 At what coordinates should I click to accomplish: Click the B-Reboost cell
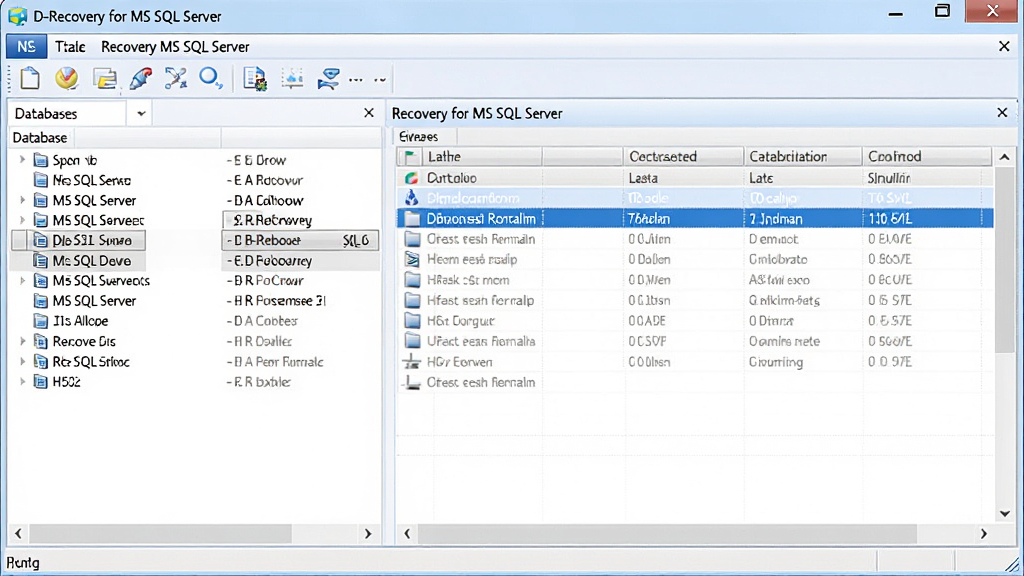300,240
